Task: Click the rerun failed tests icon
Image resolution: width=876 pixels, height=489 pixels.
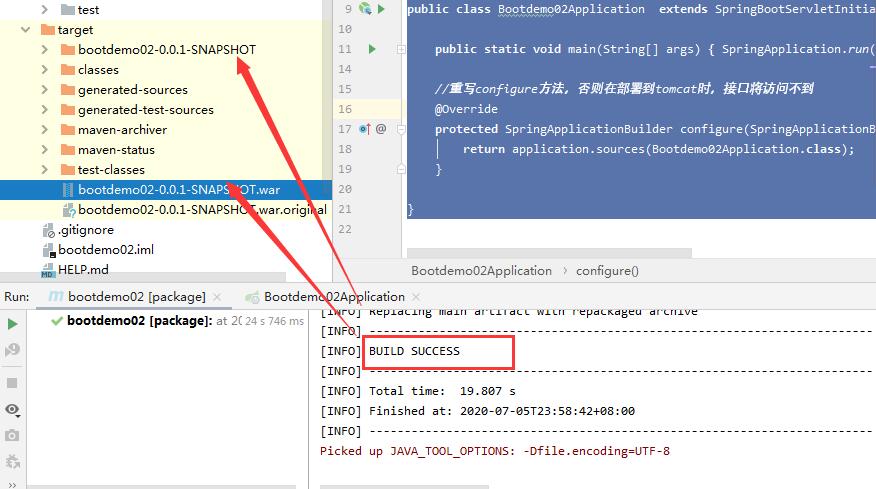Action: (12, 350)
